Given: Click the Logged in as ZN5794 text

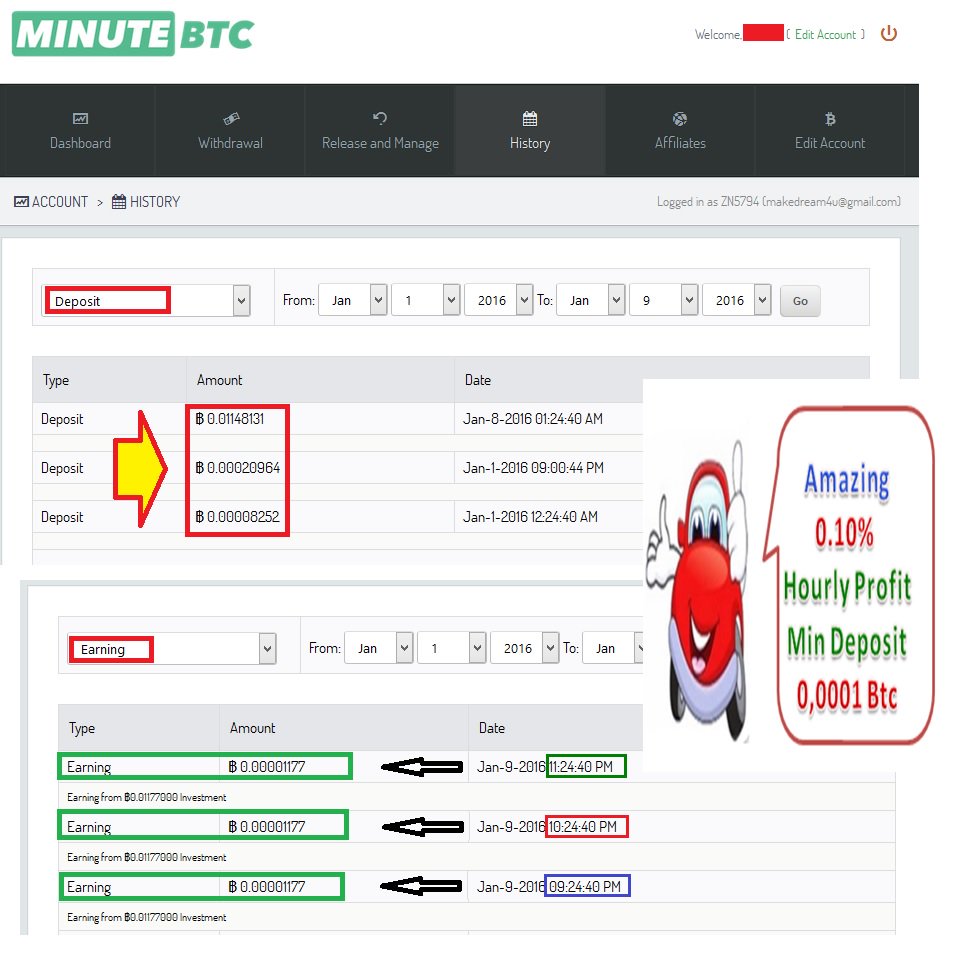Looking at the screenshot, I should pos(778,201).
